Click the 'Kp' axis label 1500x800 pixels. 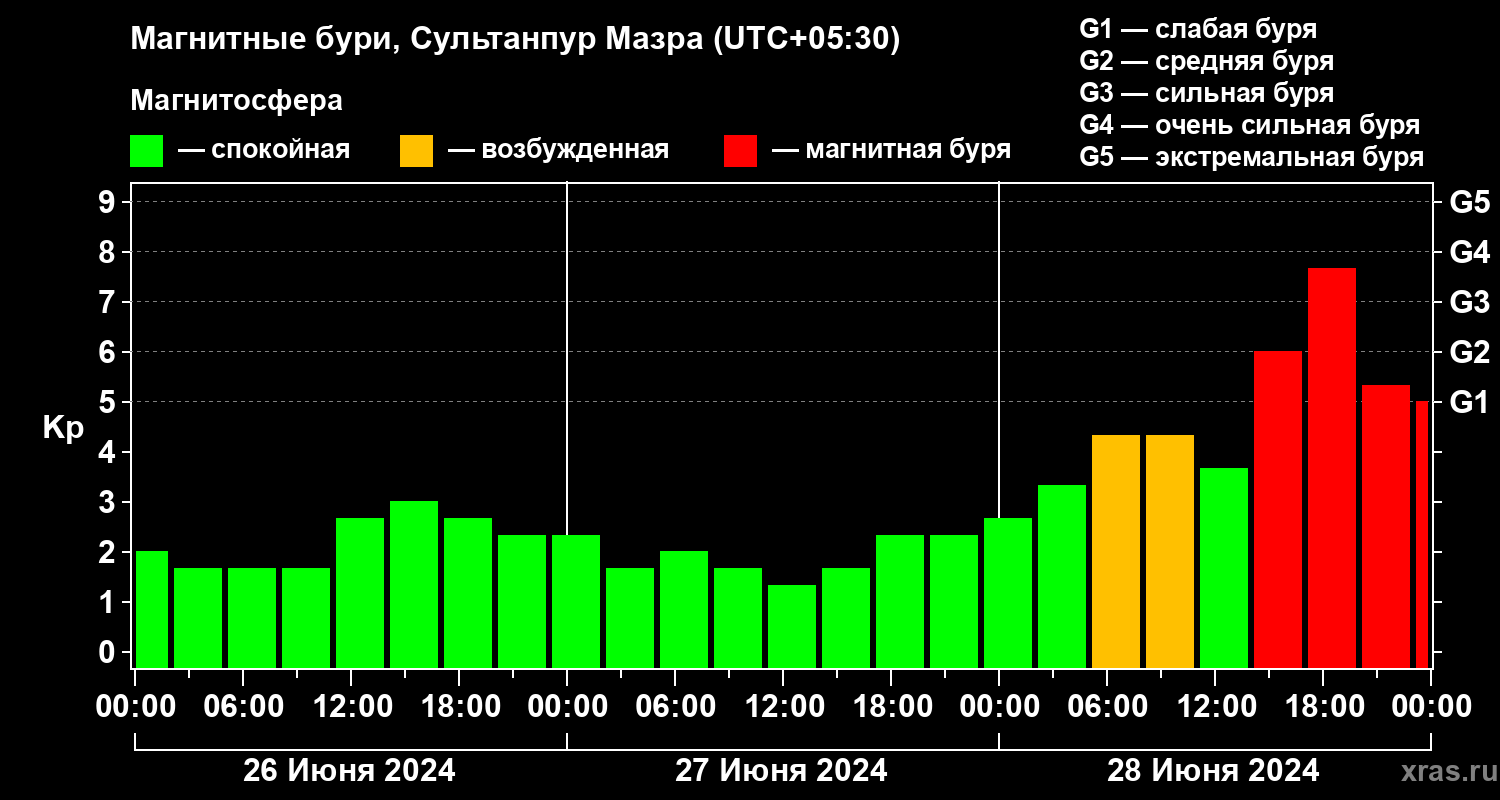pyautogui.click(x=63, y=427)
